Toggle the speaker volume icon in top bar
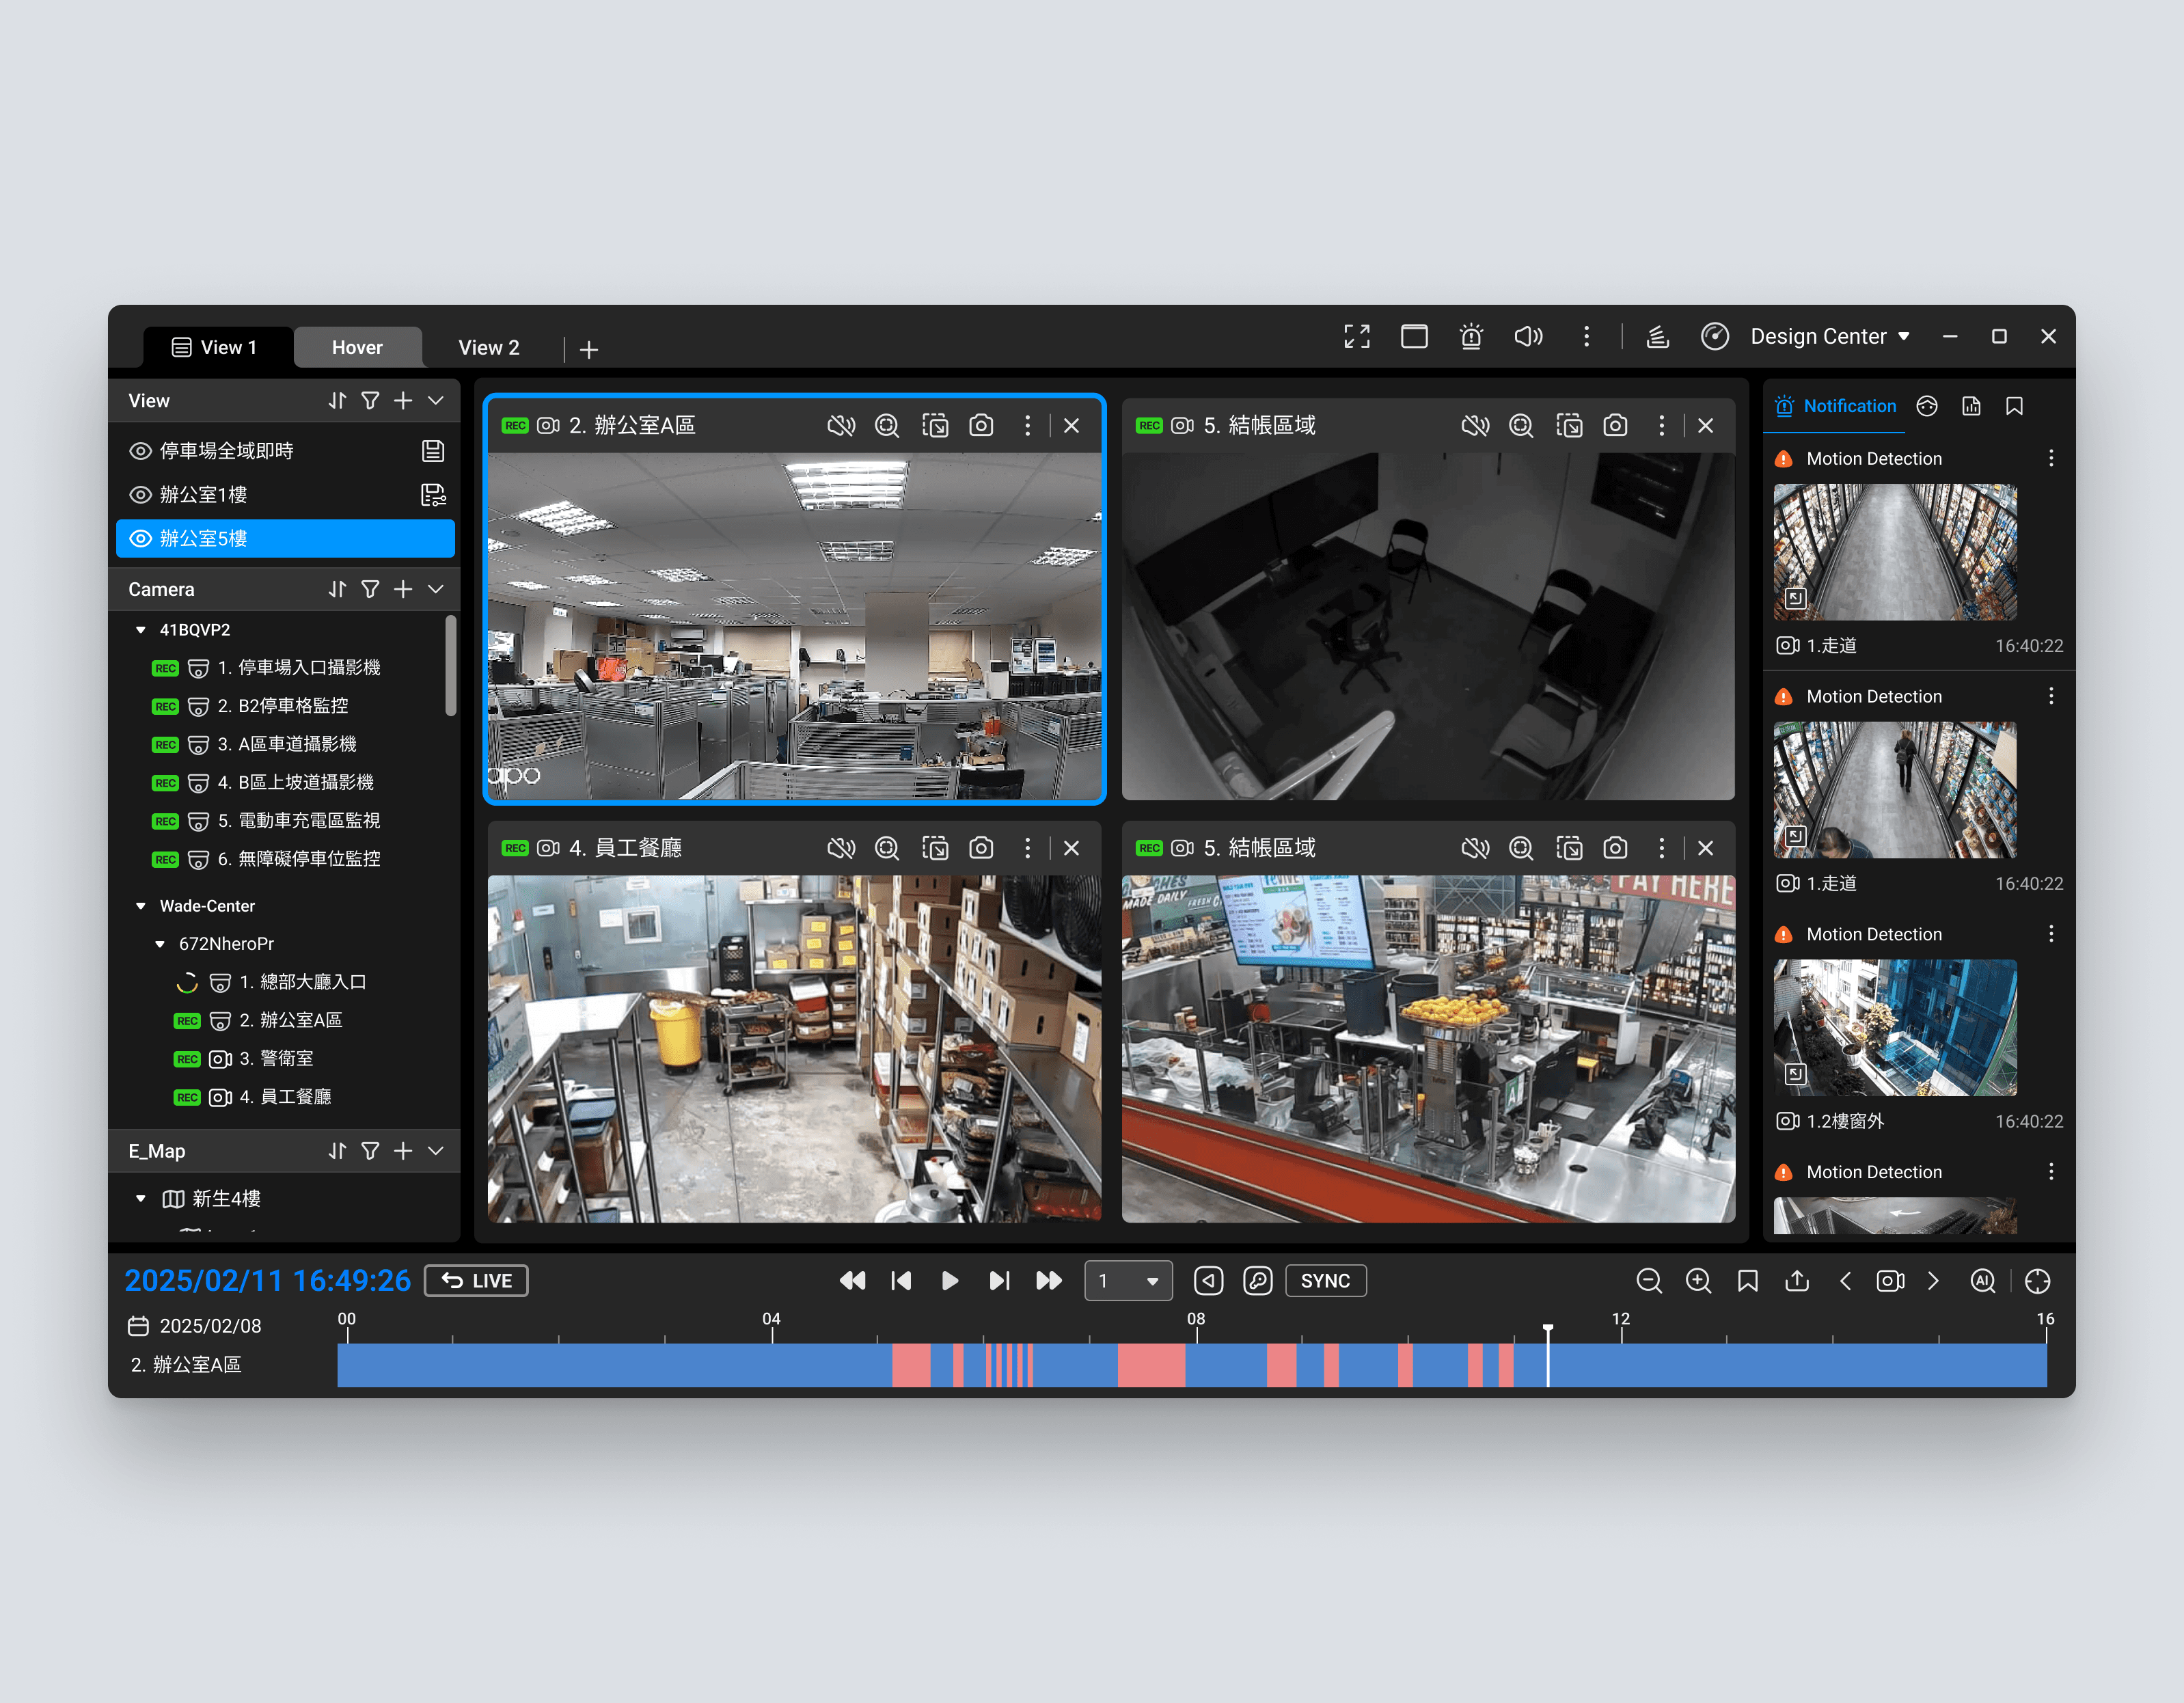This screenshot has width=2184, height=1703. (1528, 337)
